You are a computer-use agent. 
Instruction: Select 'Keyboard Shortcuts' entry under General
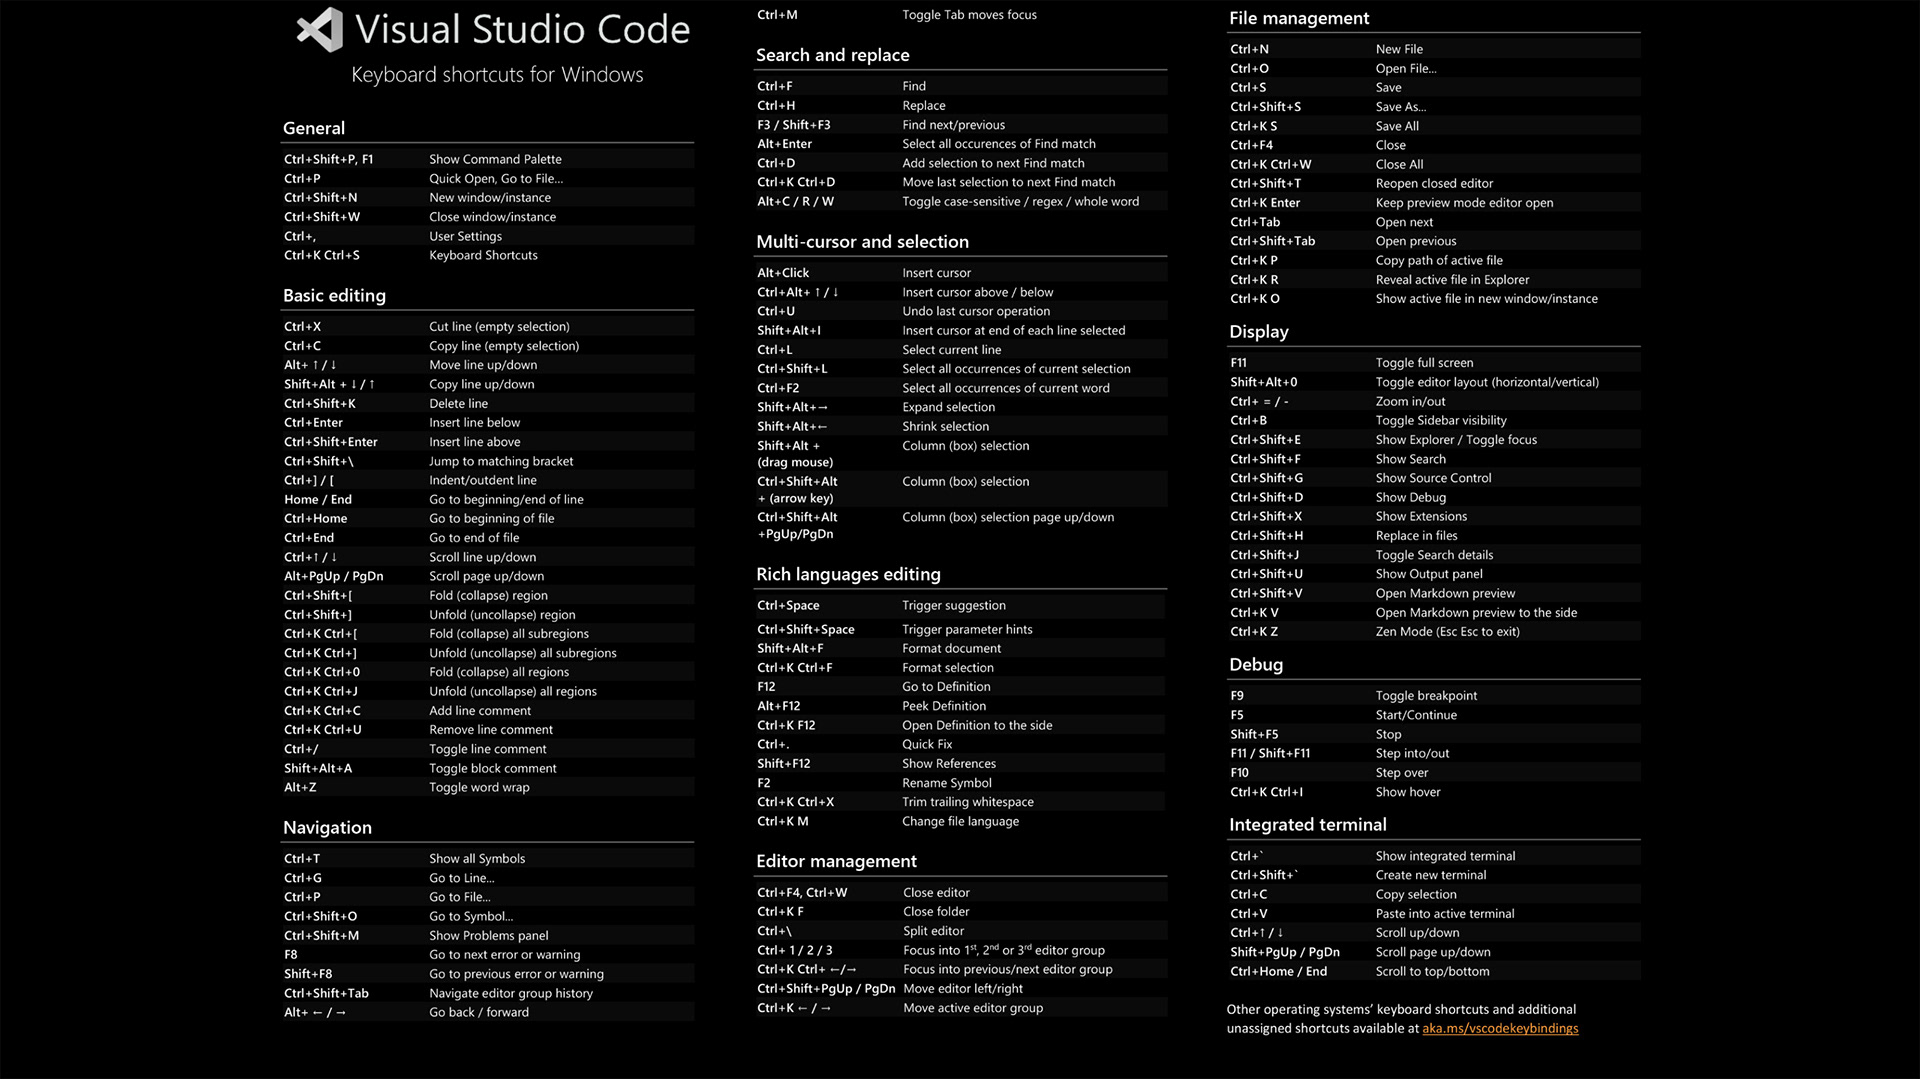(x=483, y=255)
